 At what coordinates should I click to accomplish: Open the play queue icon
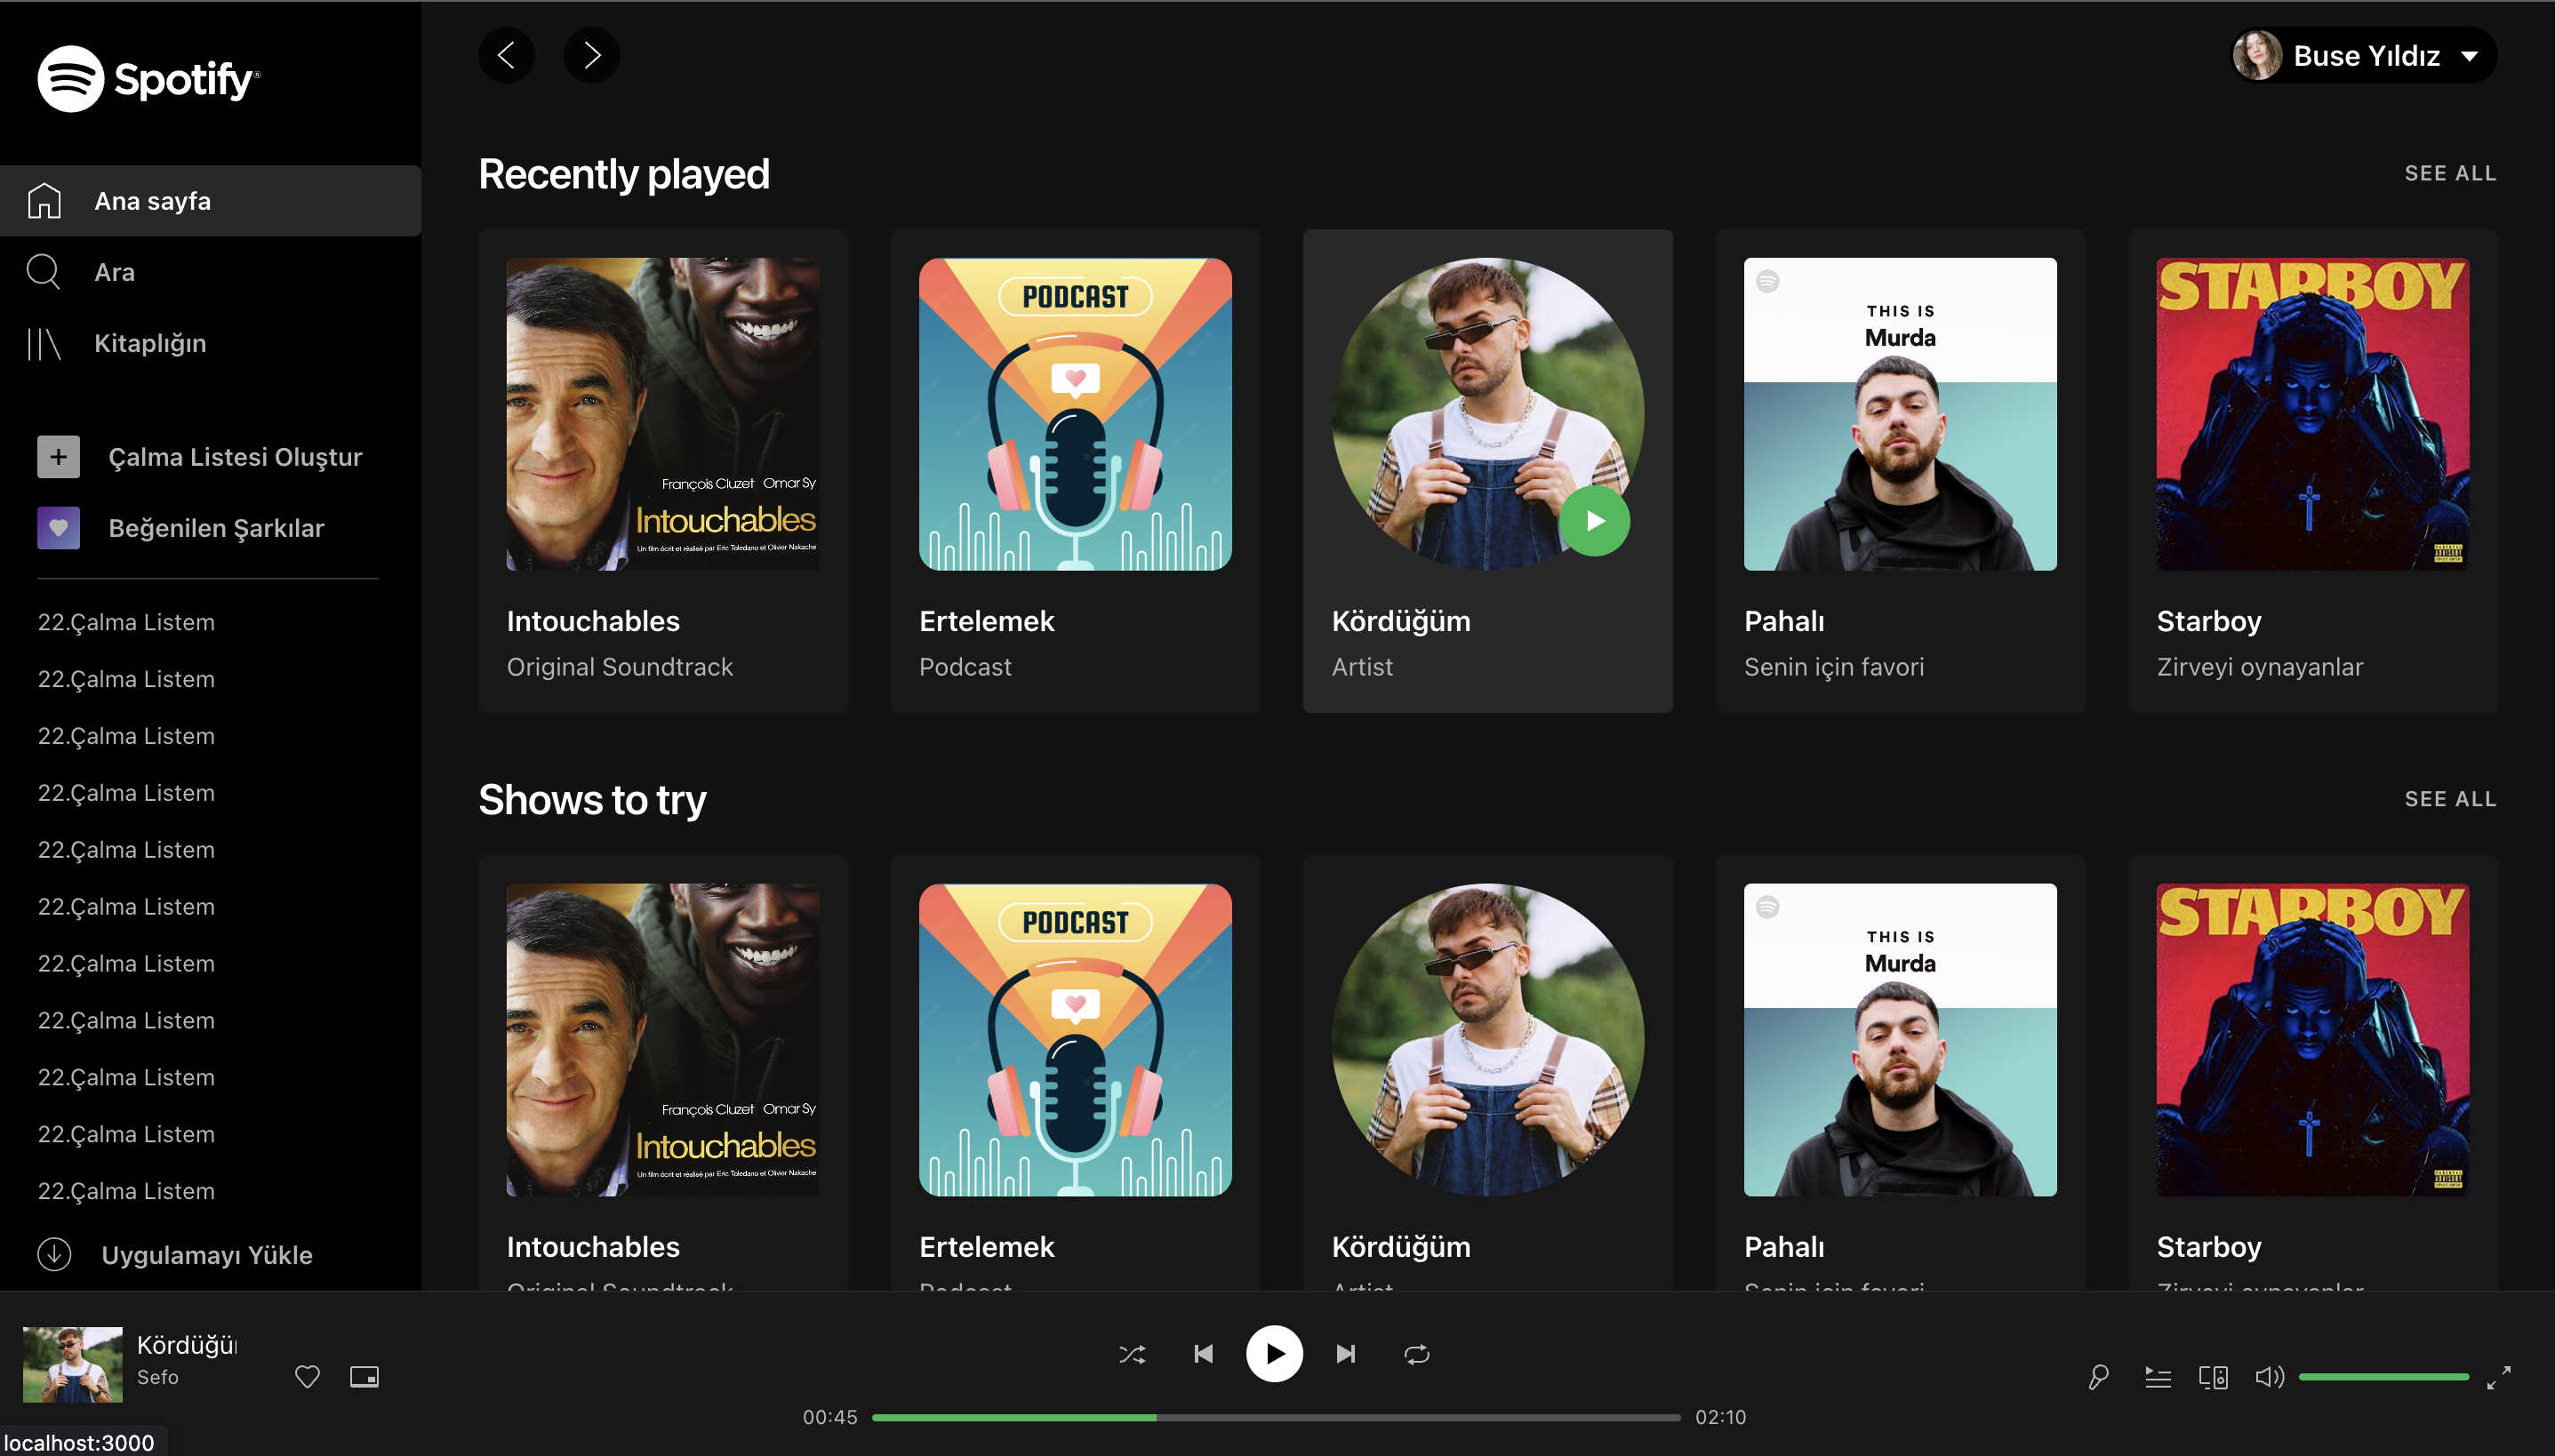(x=2157, y=1377)
